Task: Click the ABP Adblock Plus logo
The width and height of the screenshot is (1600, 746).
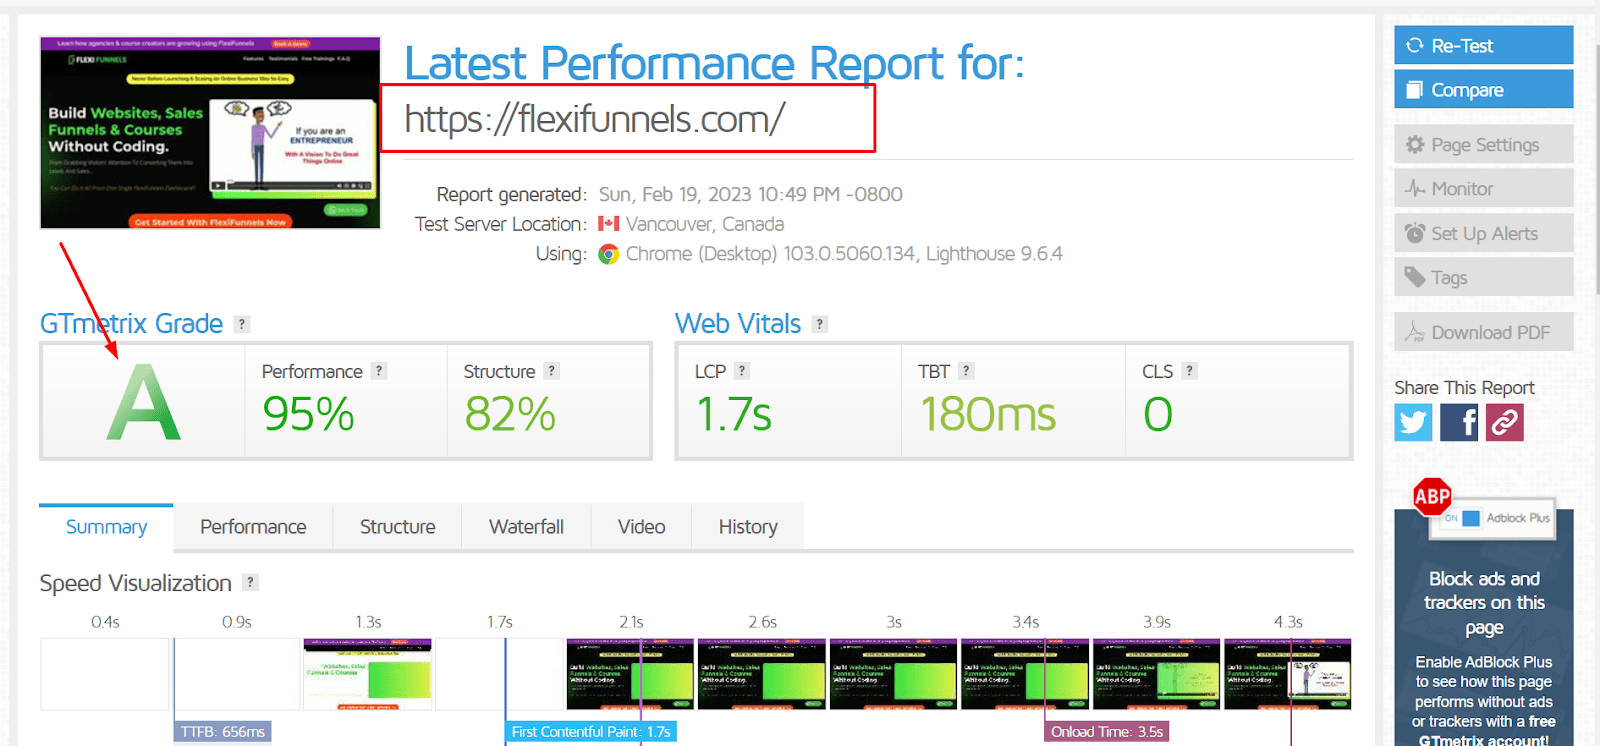Action: (1432, 496)
